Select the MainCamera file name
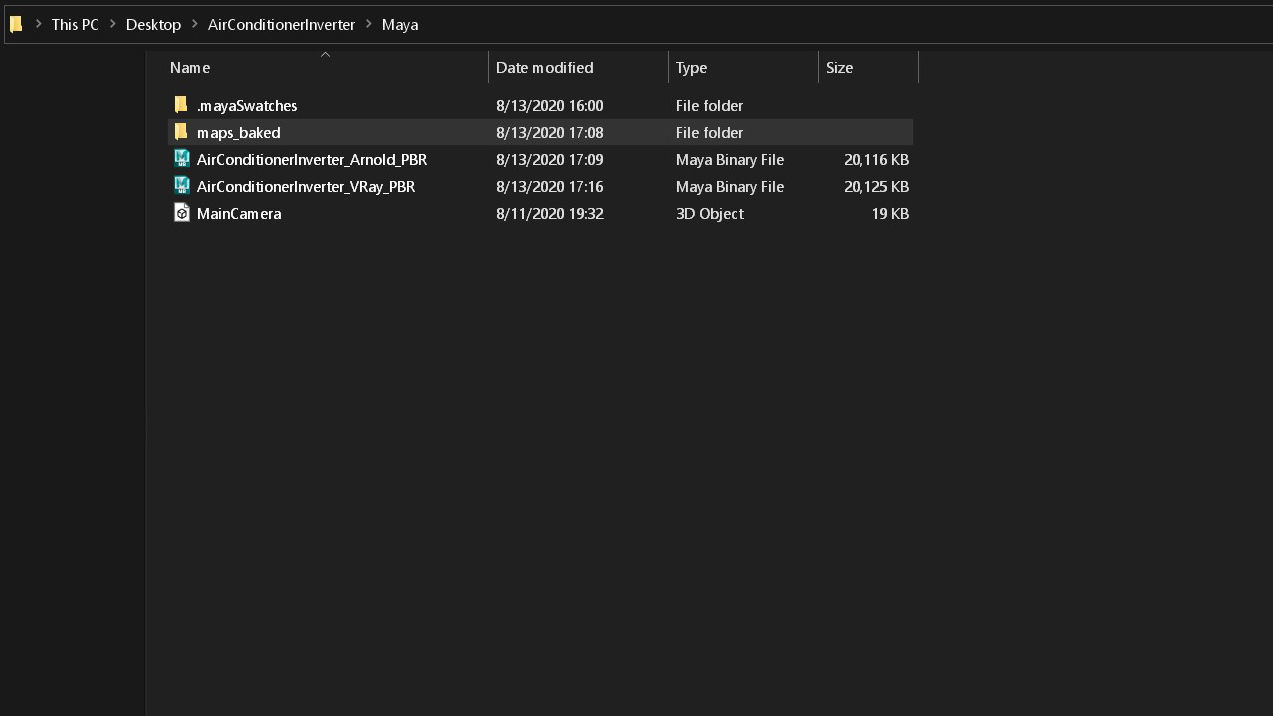1273x716 pixels. click(x=239, y=214)
